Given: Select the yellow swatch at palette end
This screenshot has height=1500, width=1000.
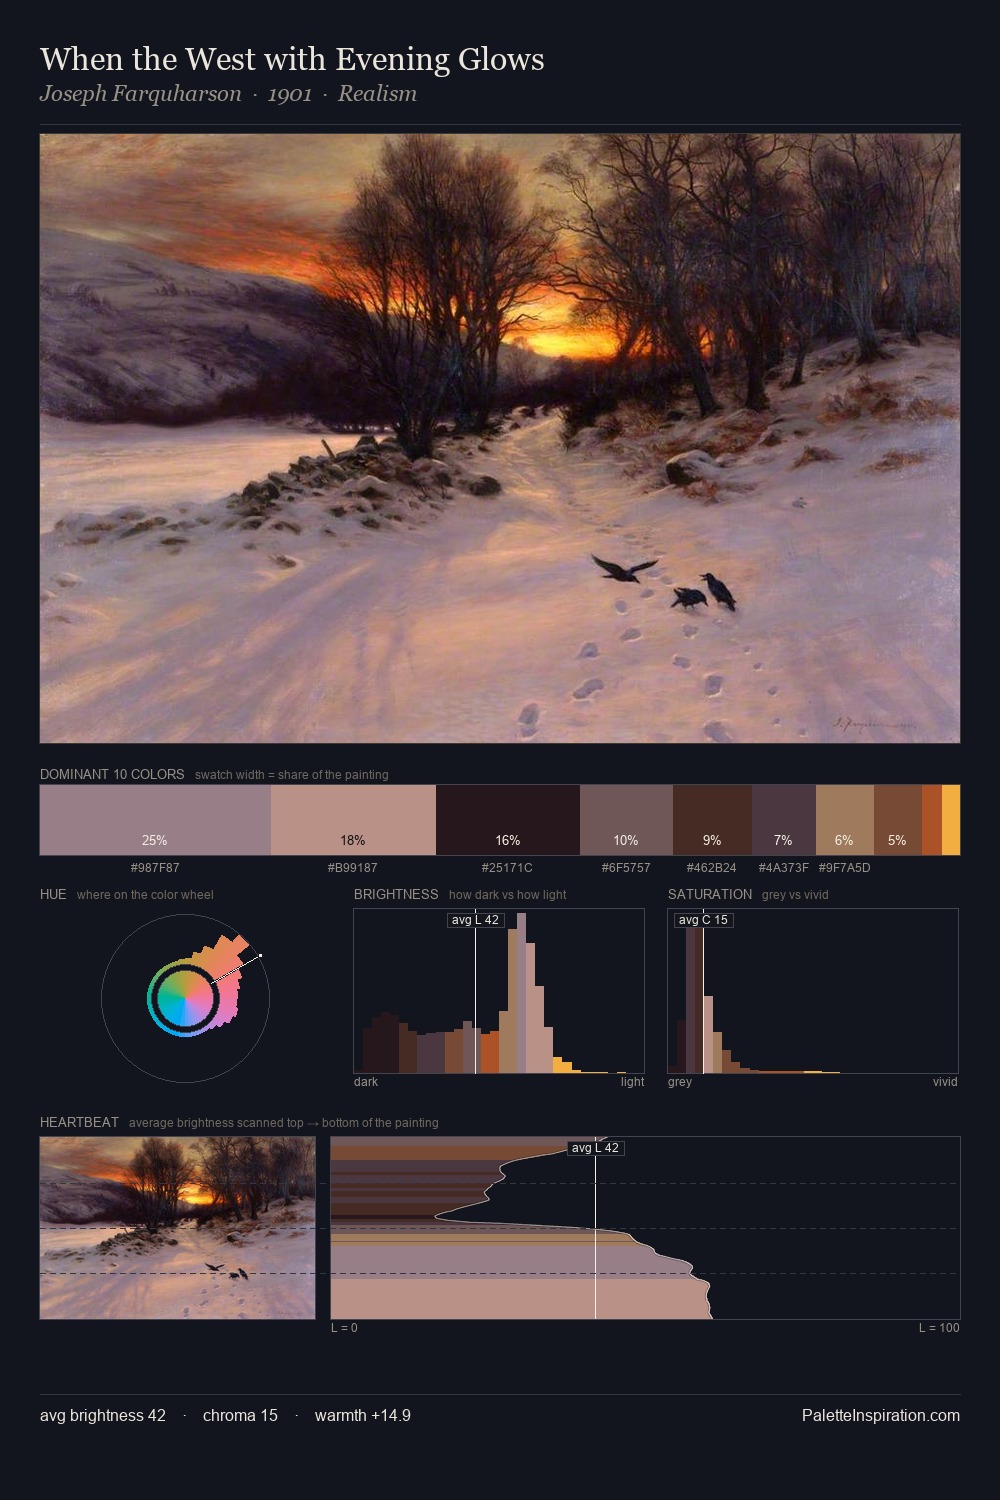Looking at the screenshot, I should tap(951, 820).
